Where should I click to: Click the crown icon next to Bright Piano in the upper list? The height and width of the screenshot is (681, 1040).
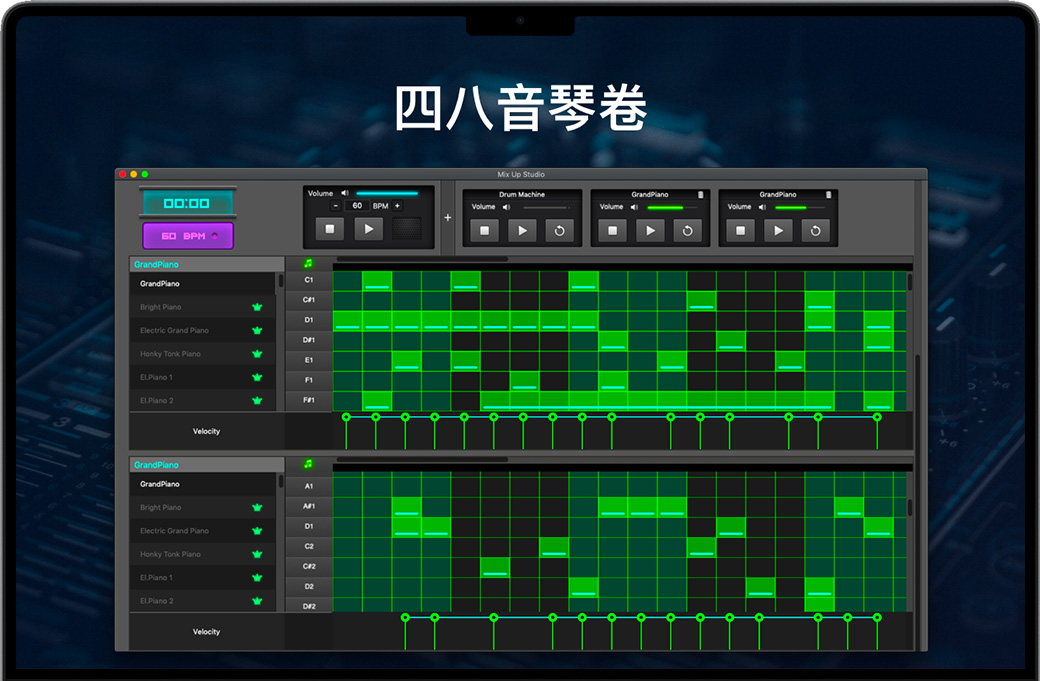(257, 308)
